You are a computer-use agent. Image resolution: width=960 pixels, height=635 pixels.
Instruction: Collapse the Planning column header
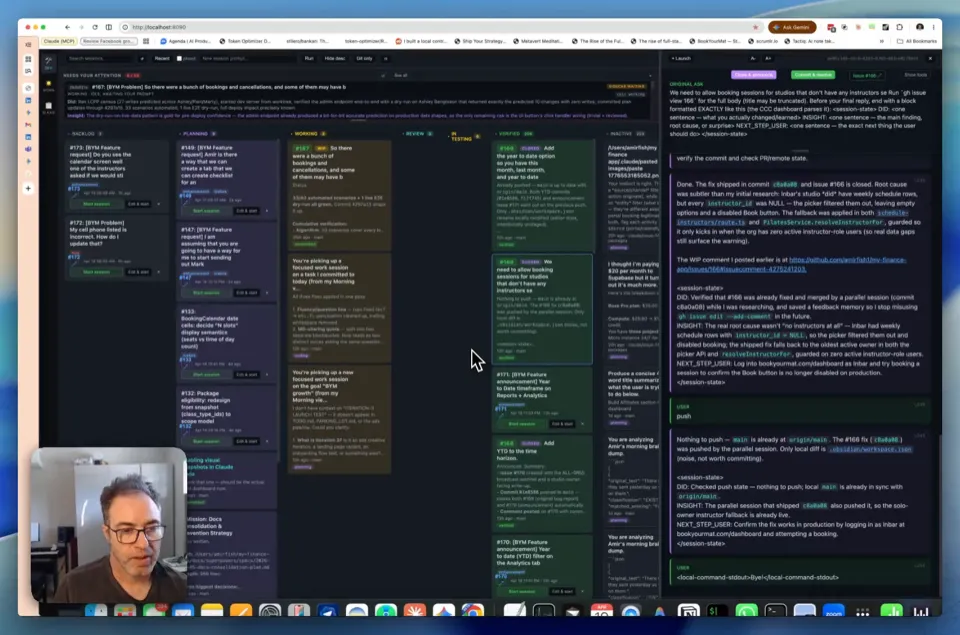(197, 133)
